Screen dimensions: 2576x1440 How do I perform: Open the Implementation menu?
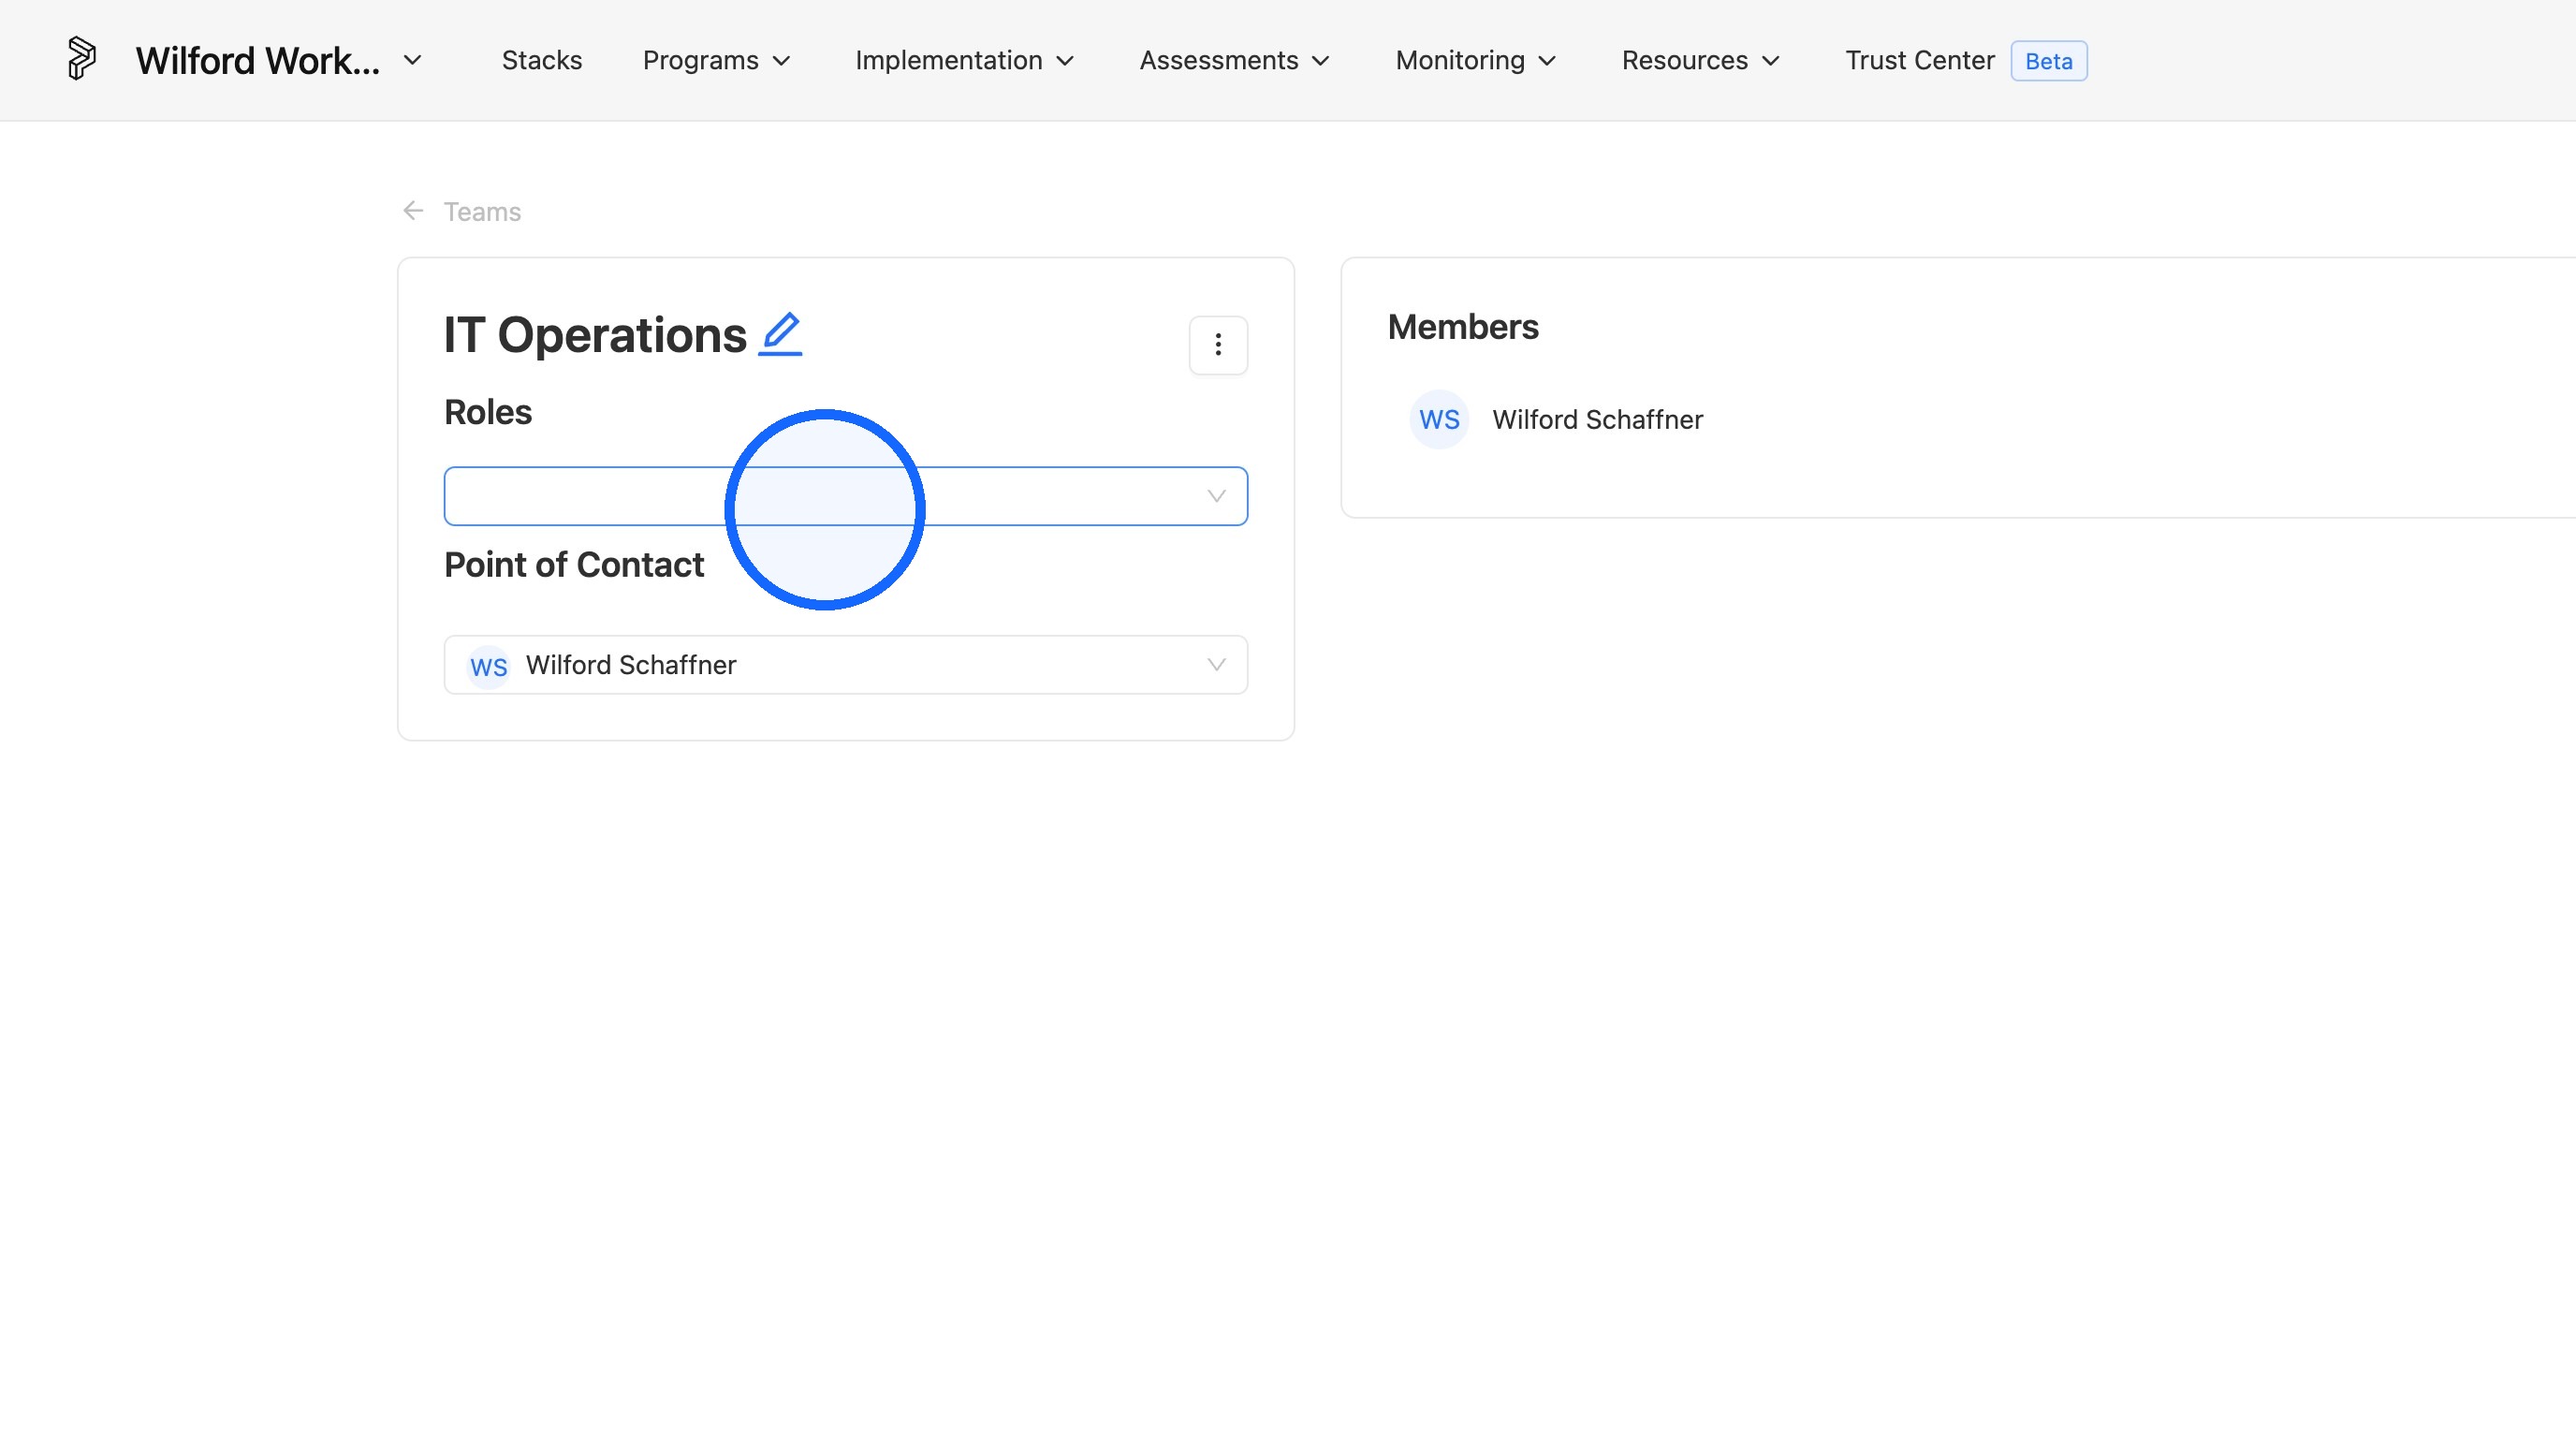[965, 60]
